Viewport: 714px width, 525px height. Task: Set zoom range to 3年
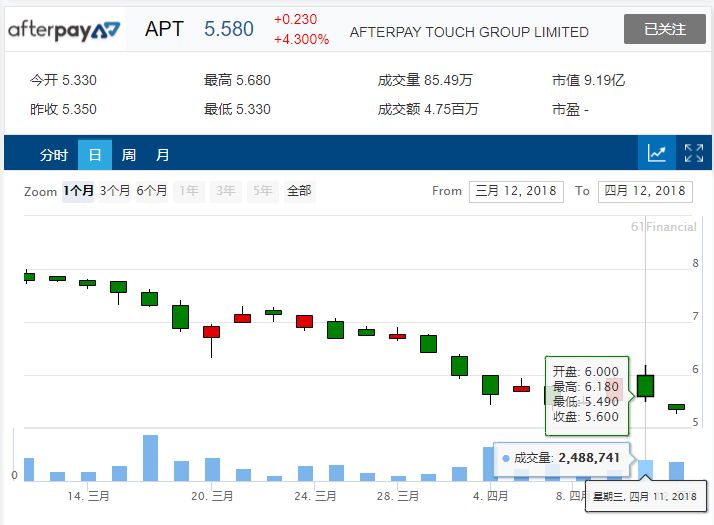pyautogui.click(x=225, y=191)
